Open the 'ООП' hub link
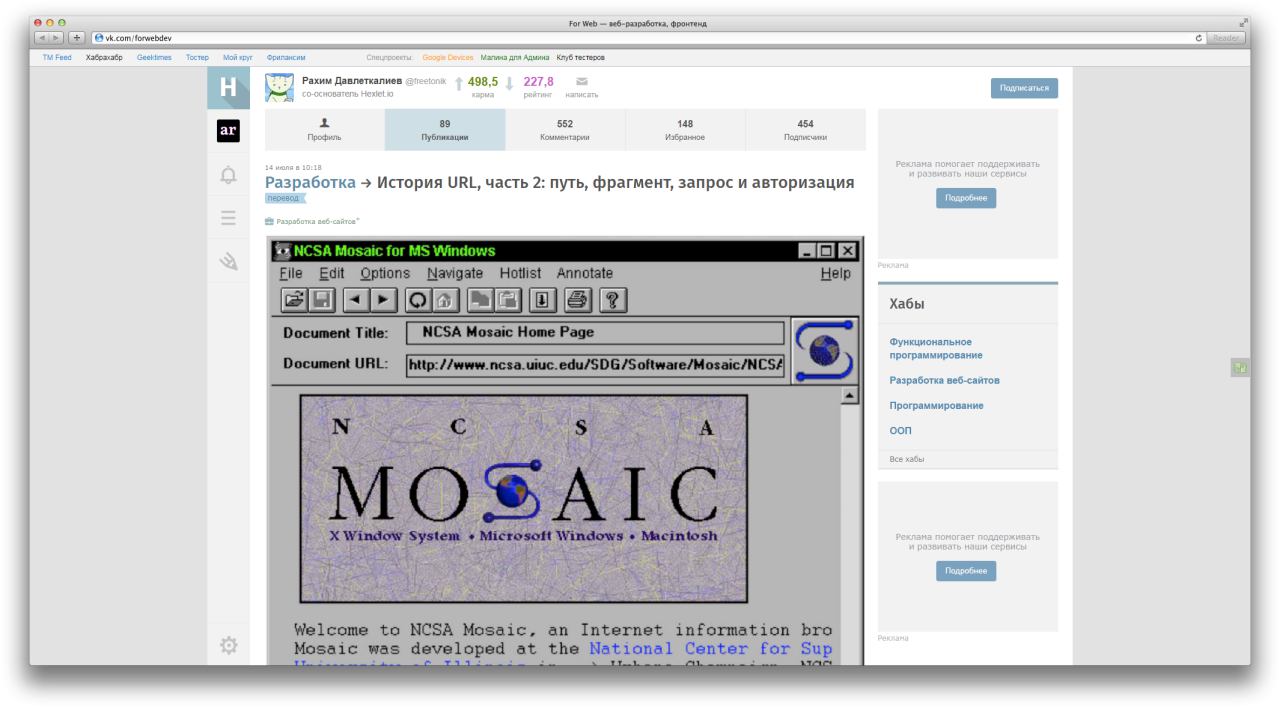This screenshot has width=1280, height=708. click(x=900, y=431)
